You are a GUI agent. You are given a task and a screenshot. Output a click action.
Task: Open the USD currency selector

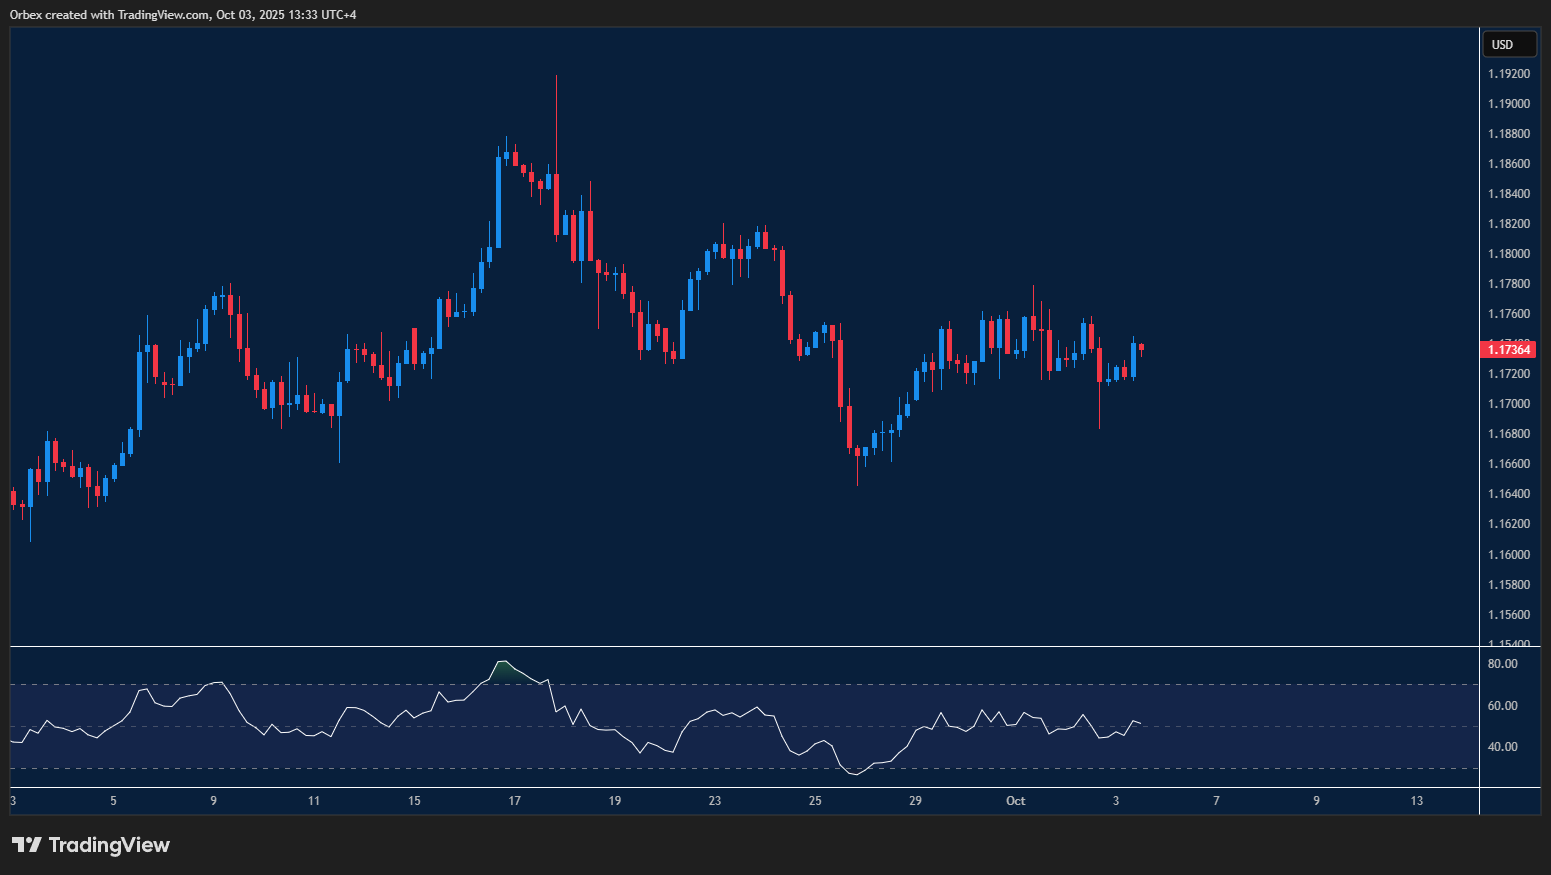click(x=1508, y=44)
